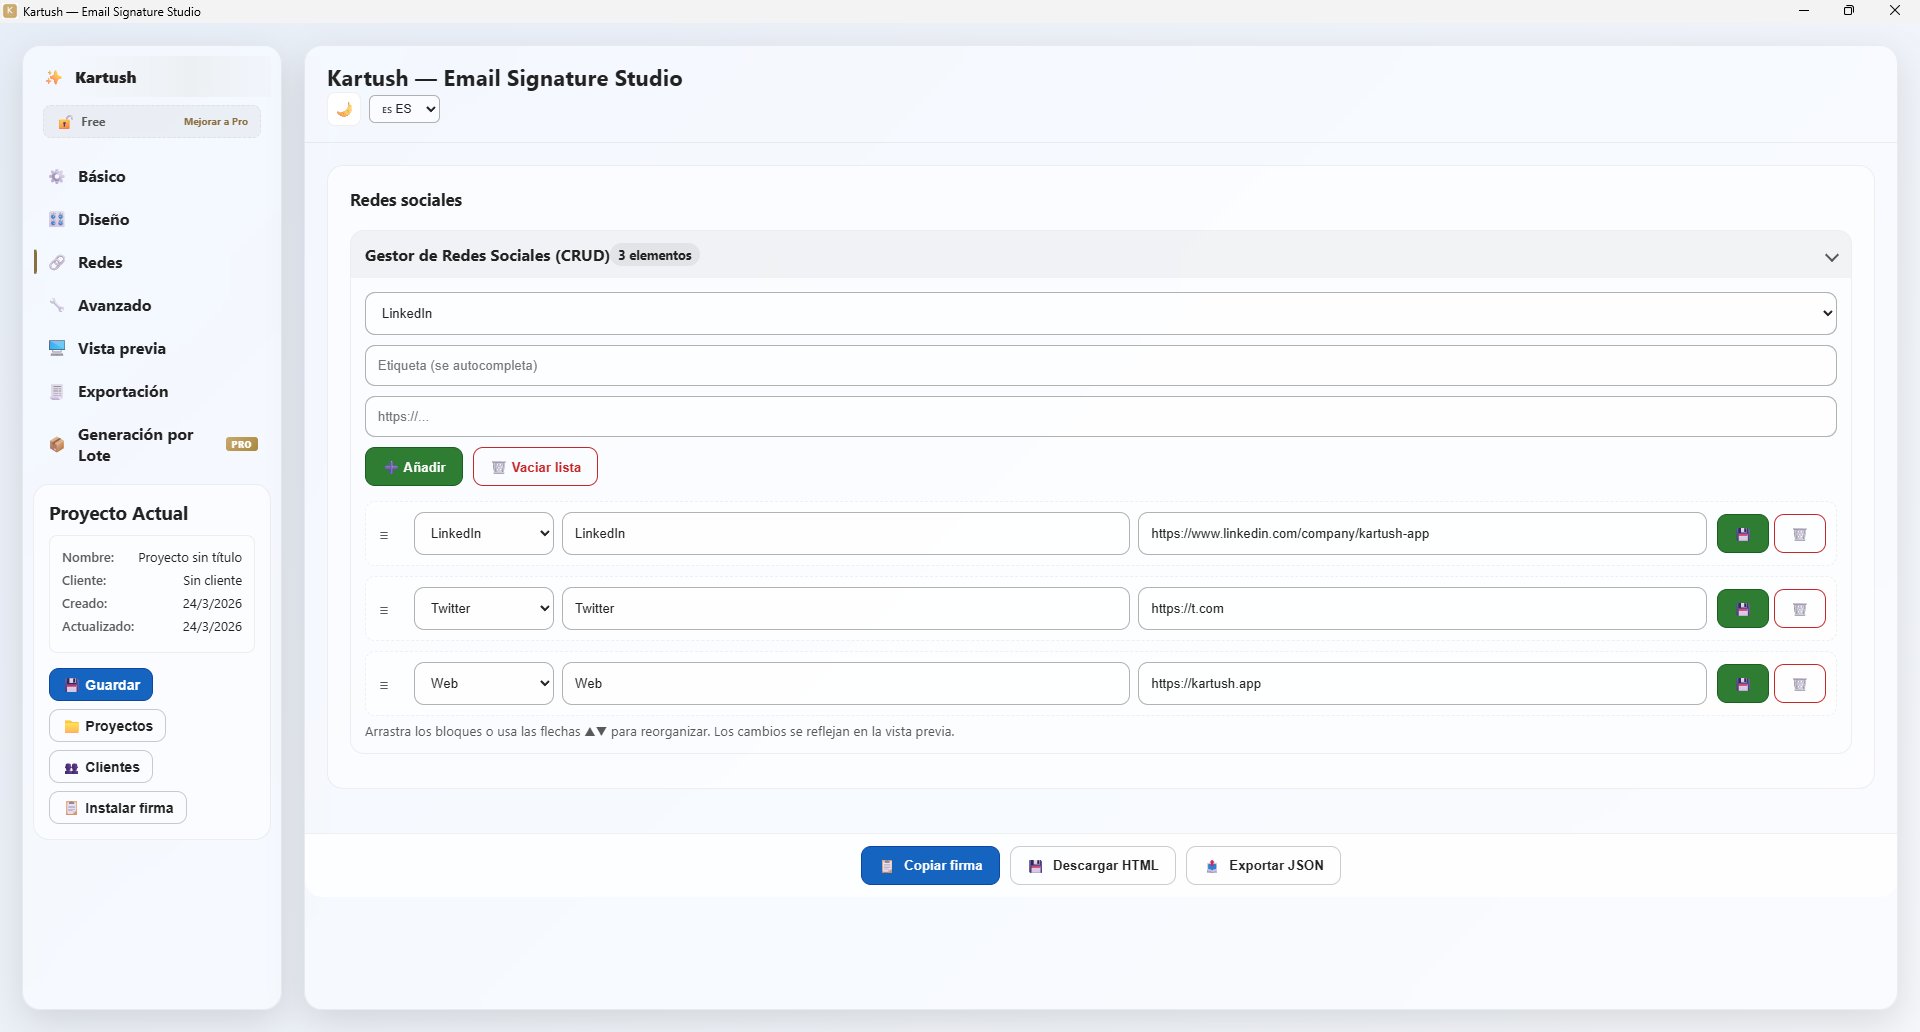The height and width of the screenshot is (1032, 1920).
Task: Open the LinkedIn network type dropdown at top
Action: [x=1100, y=314]
